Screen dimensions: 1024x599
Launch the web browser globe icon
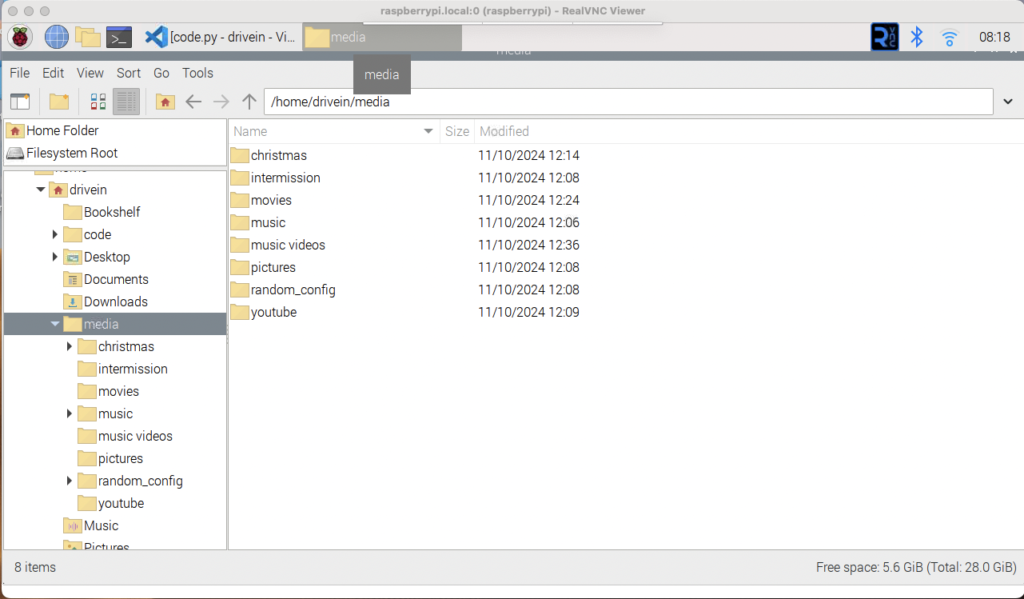(57, 37)
